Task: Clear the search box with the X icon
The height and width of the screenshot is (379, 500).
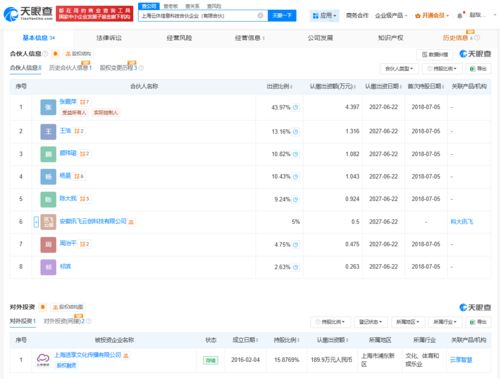Action: [x=260, y=15]
